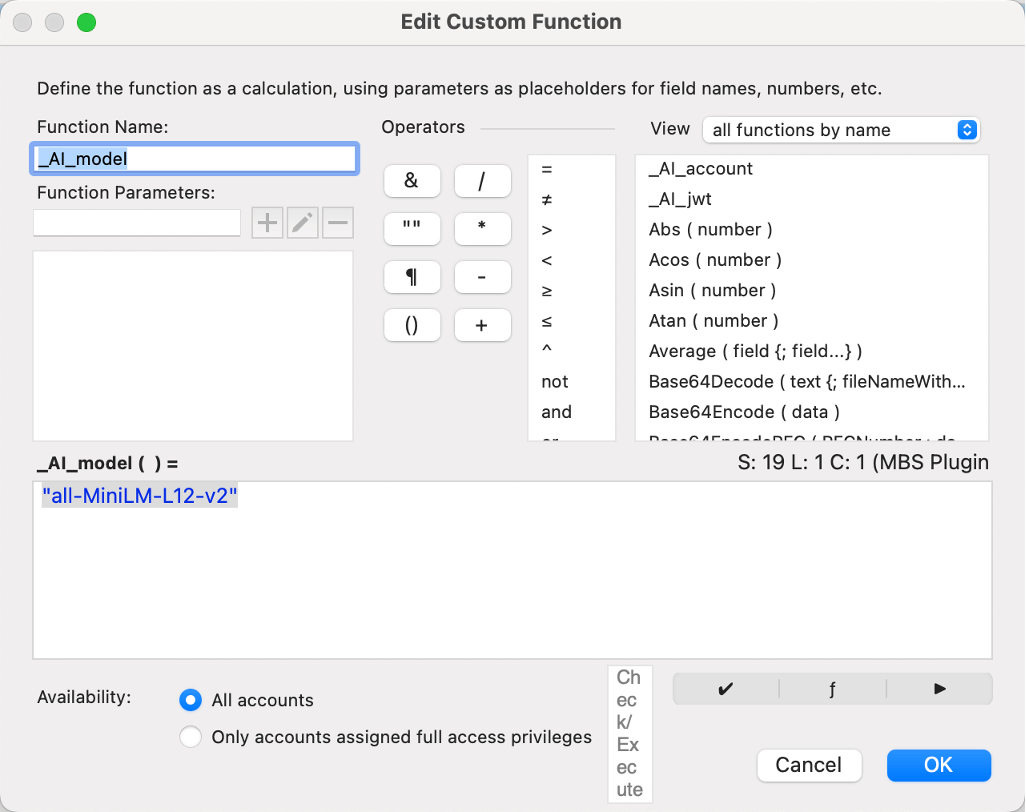1026x812 pixels.
Task: Choose _AI_jwt in the functions list
Action: tap(811, 199)
